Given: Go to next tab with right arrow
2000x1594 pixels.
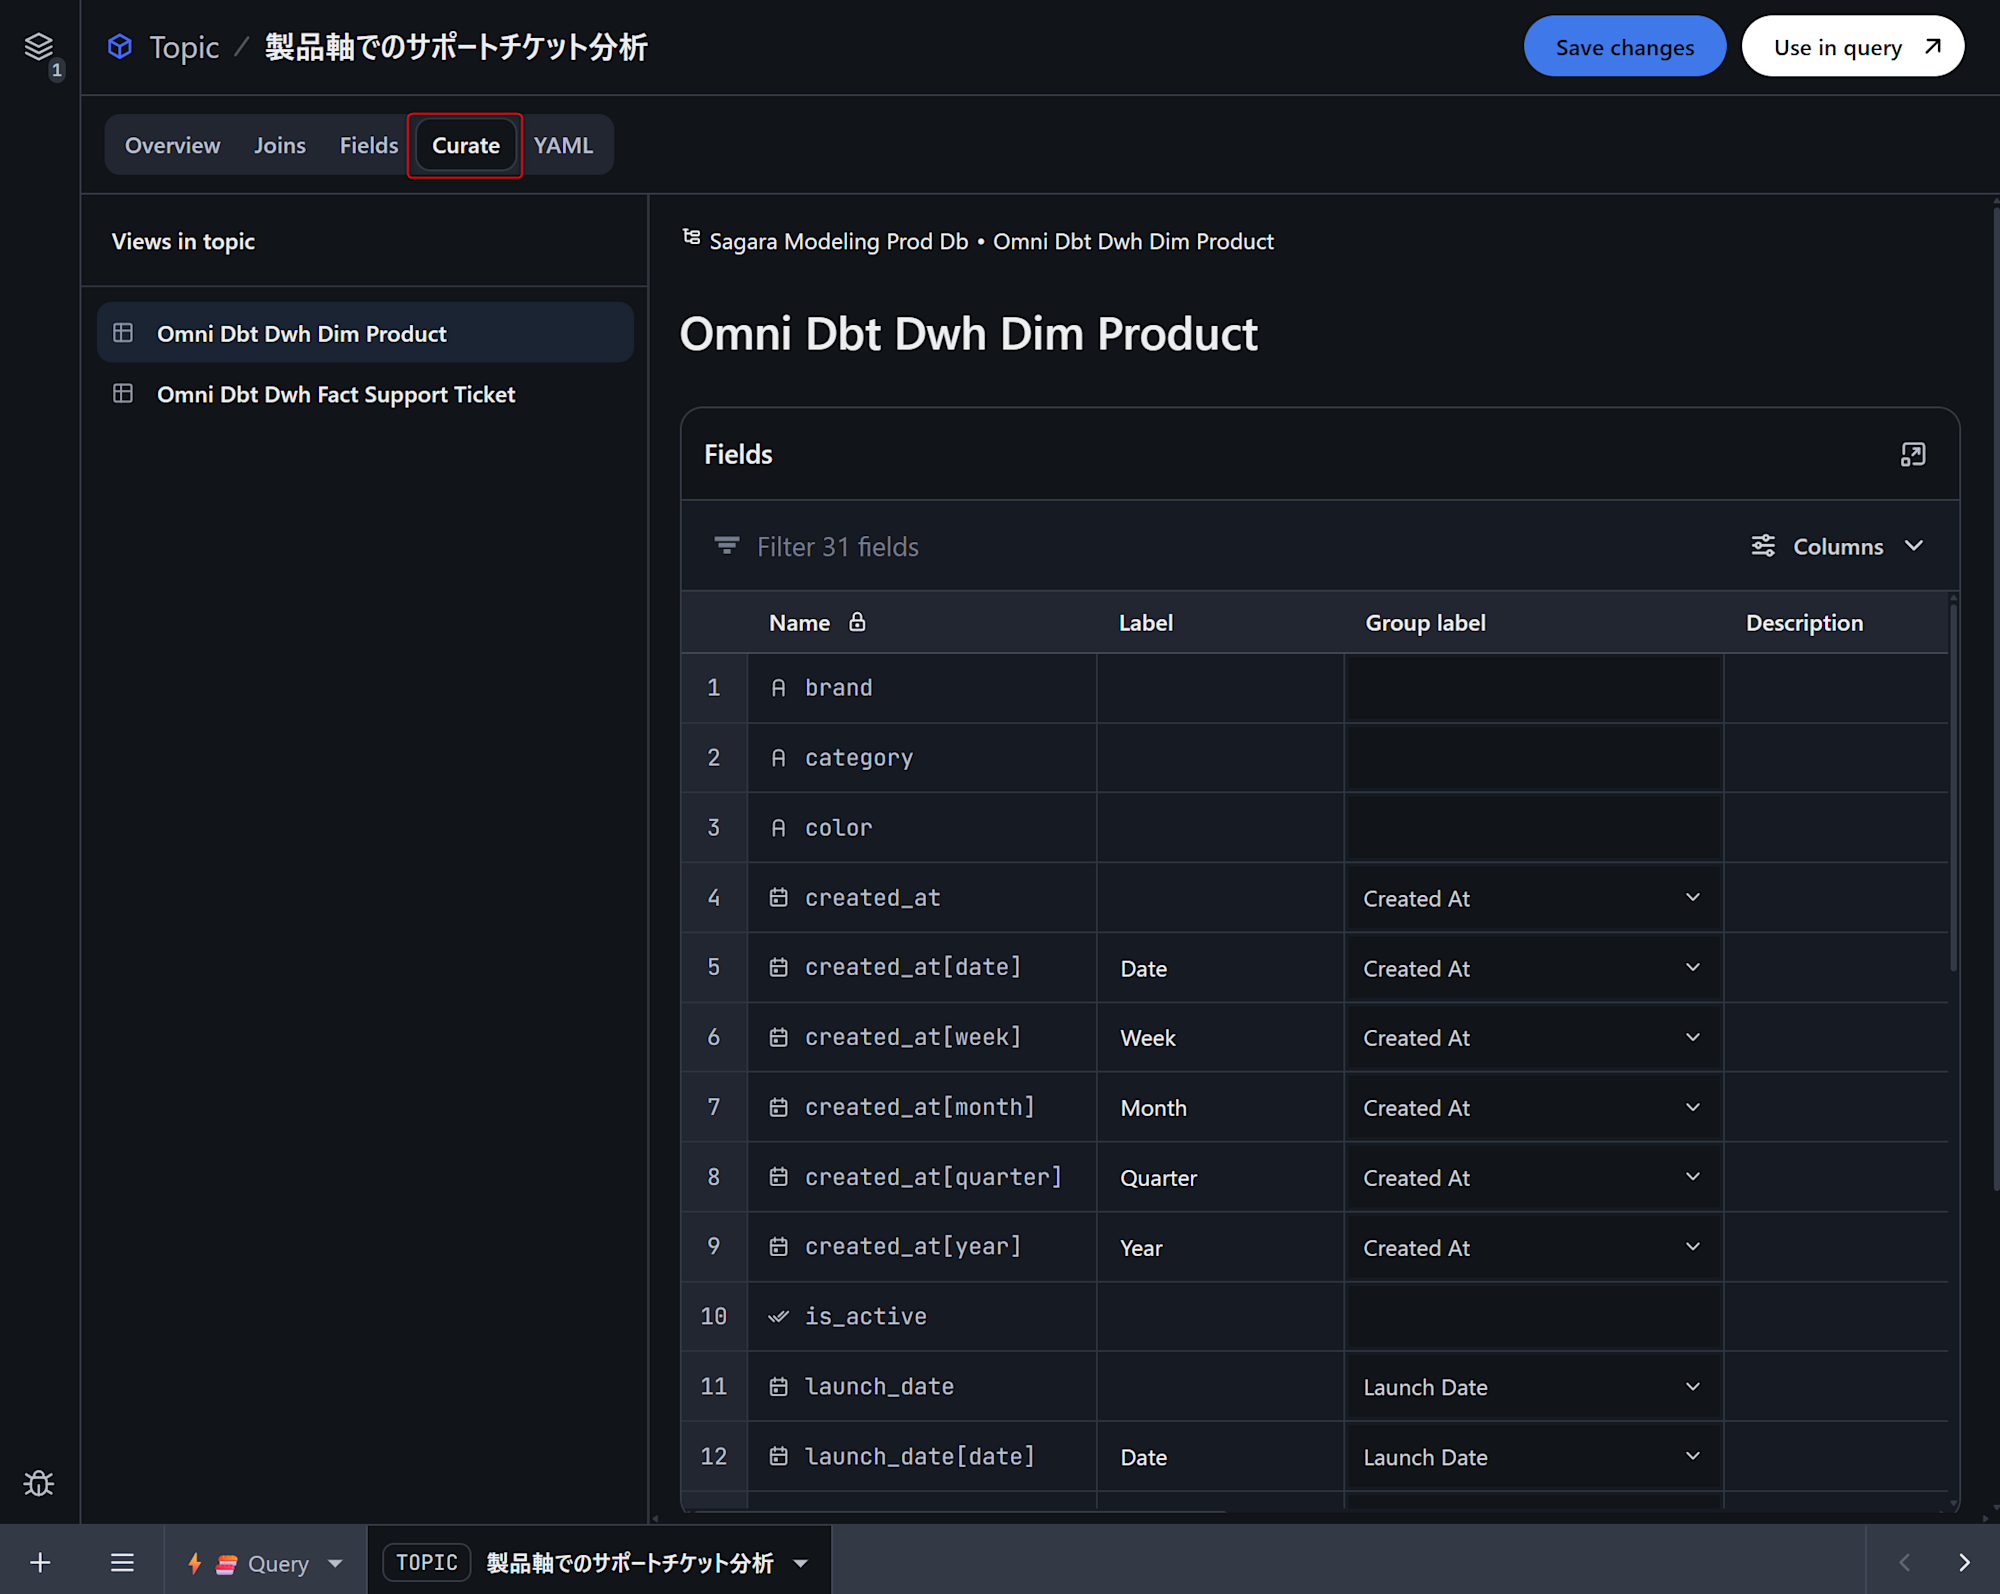Looking at the screenshot, I should pyautogui.click(x=1963, y=1562).
